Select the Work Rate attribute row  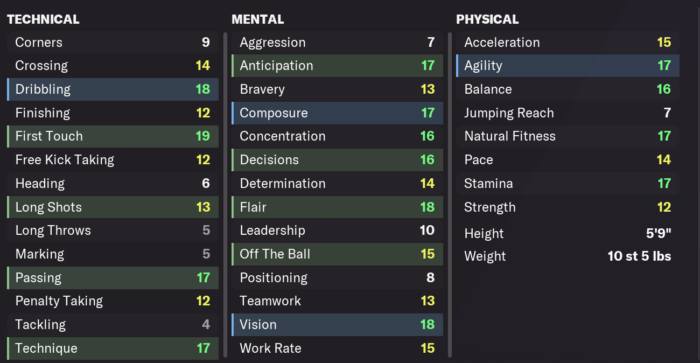pyautogui.click(x=338, y=348)
